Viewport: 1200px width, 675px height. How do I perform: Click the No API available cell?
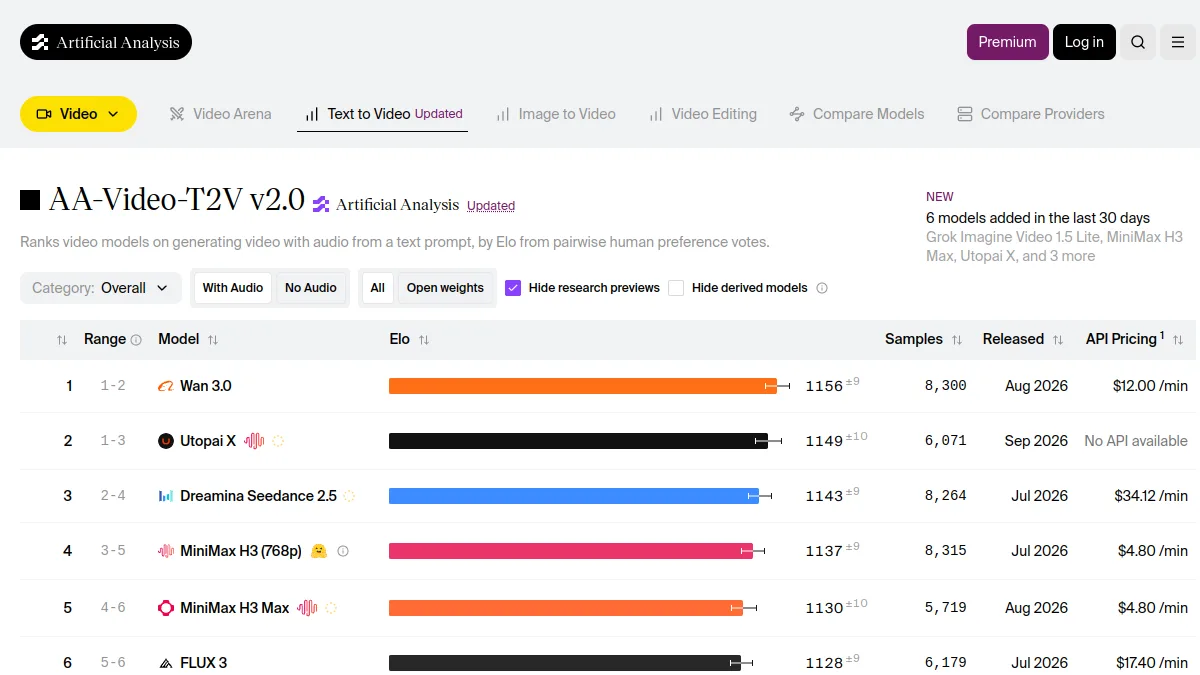click(1136, 441)
